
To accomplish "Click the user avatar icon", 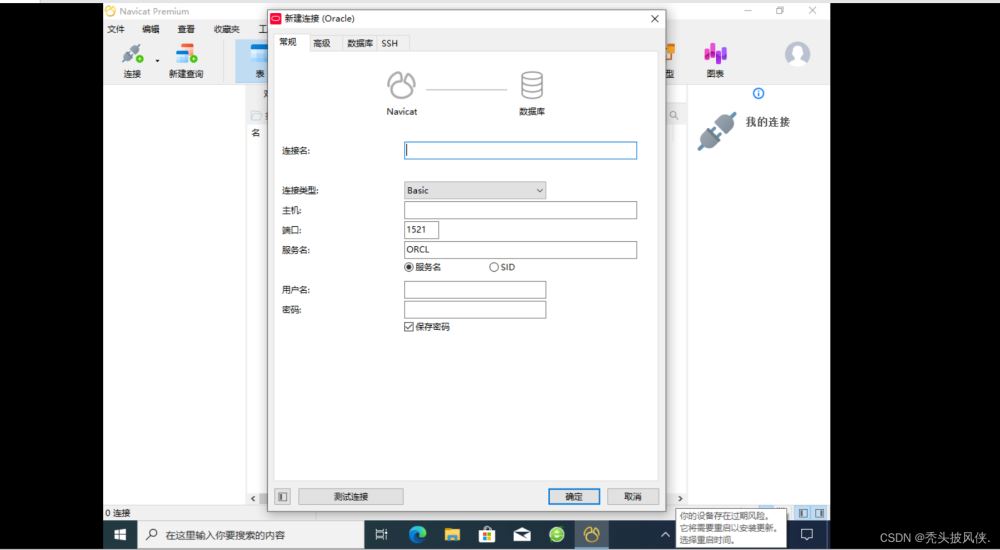I will pos(797,55).
